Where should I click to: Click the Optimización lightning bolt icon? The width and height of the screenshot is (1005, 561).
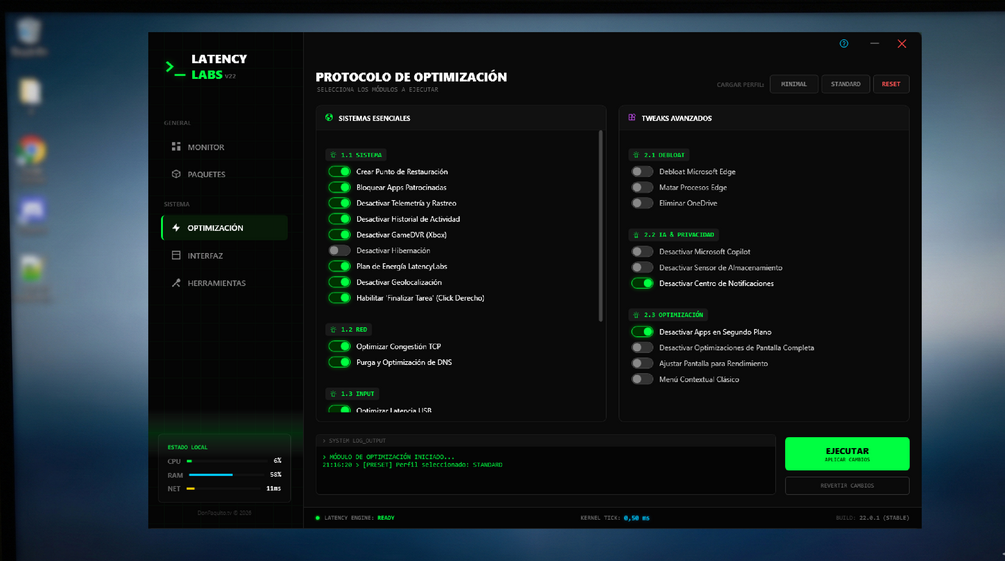tap(176, 228)
